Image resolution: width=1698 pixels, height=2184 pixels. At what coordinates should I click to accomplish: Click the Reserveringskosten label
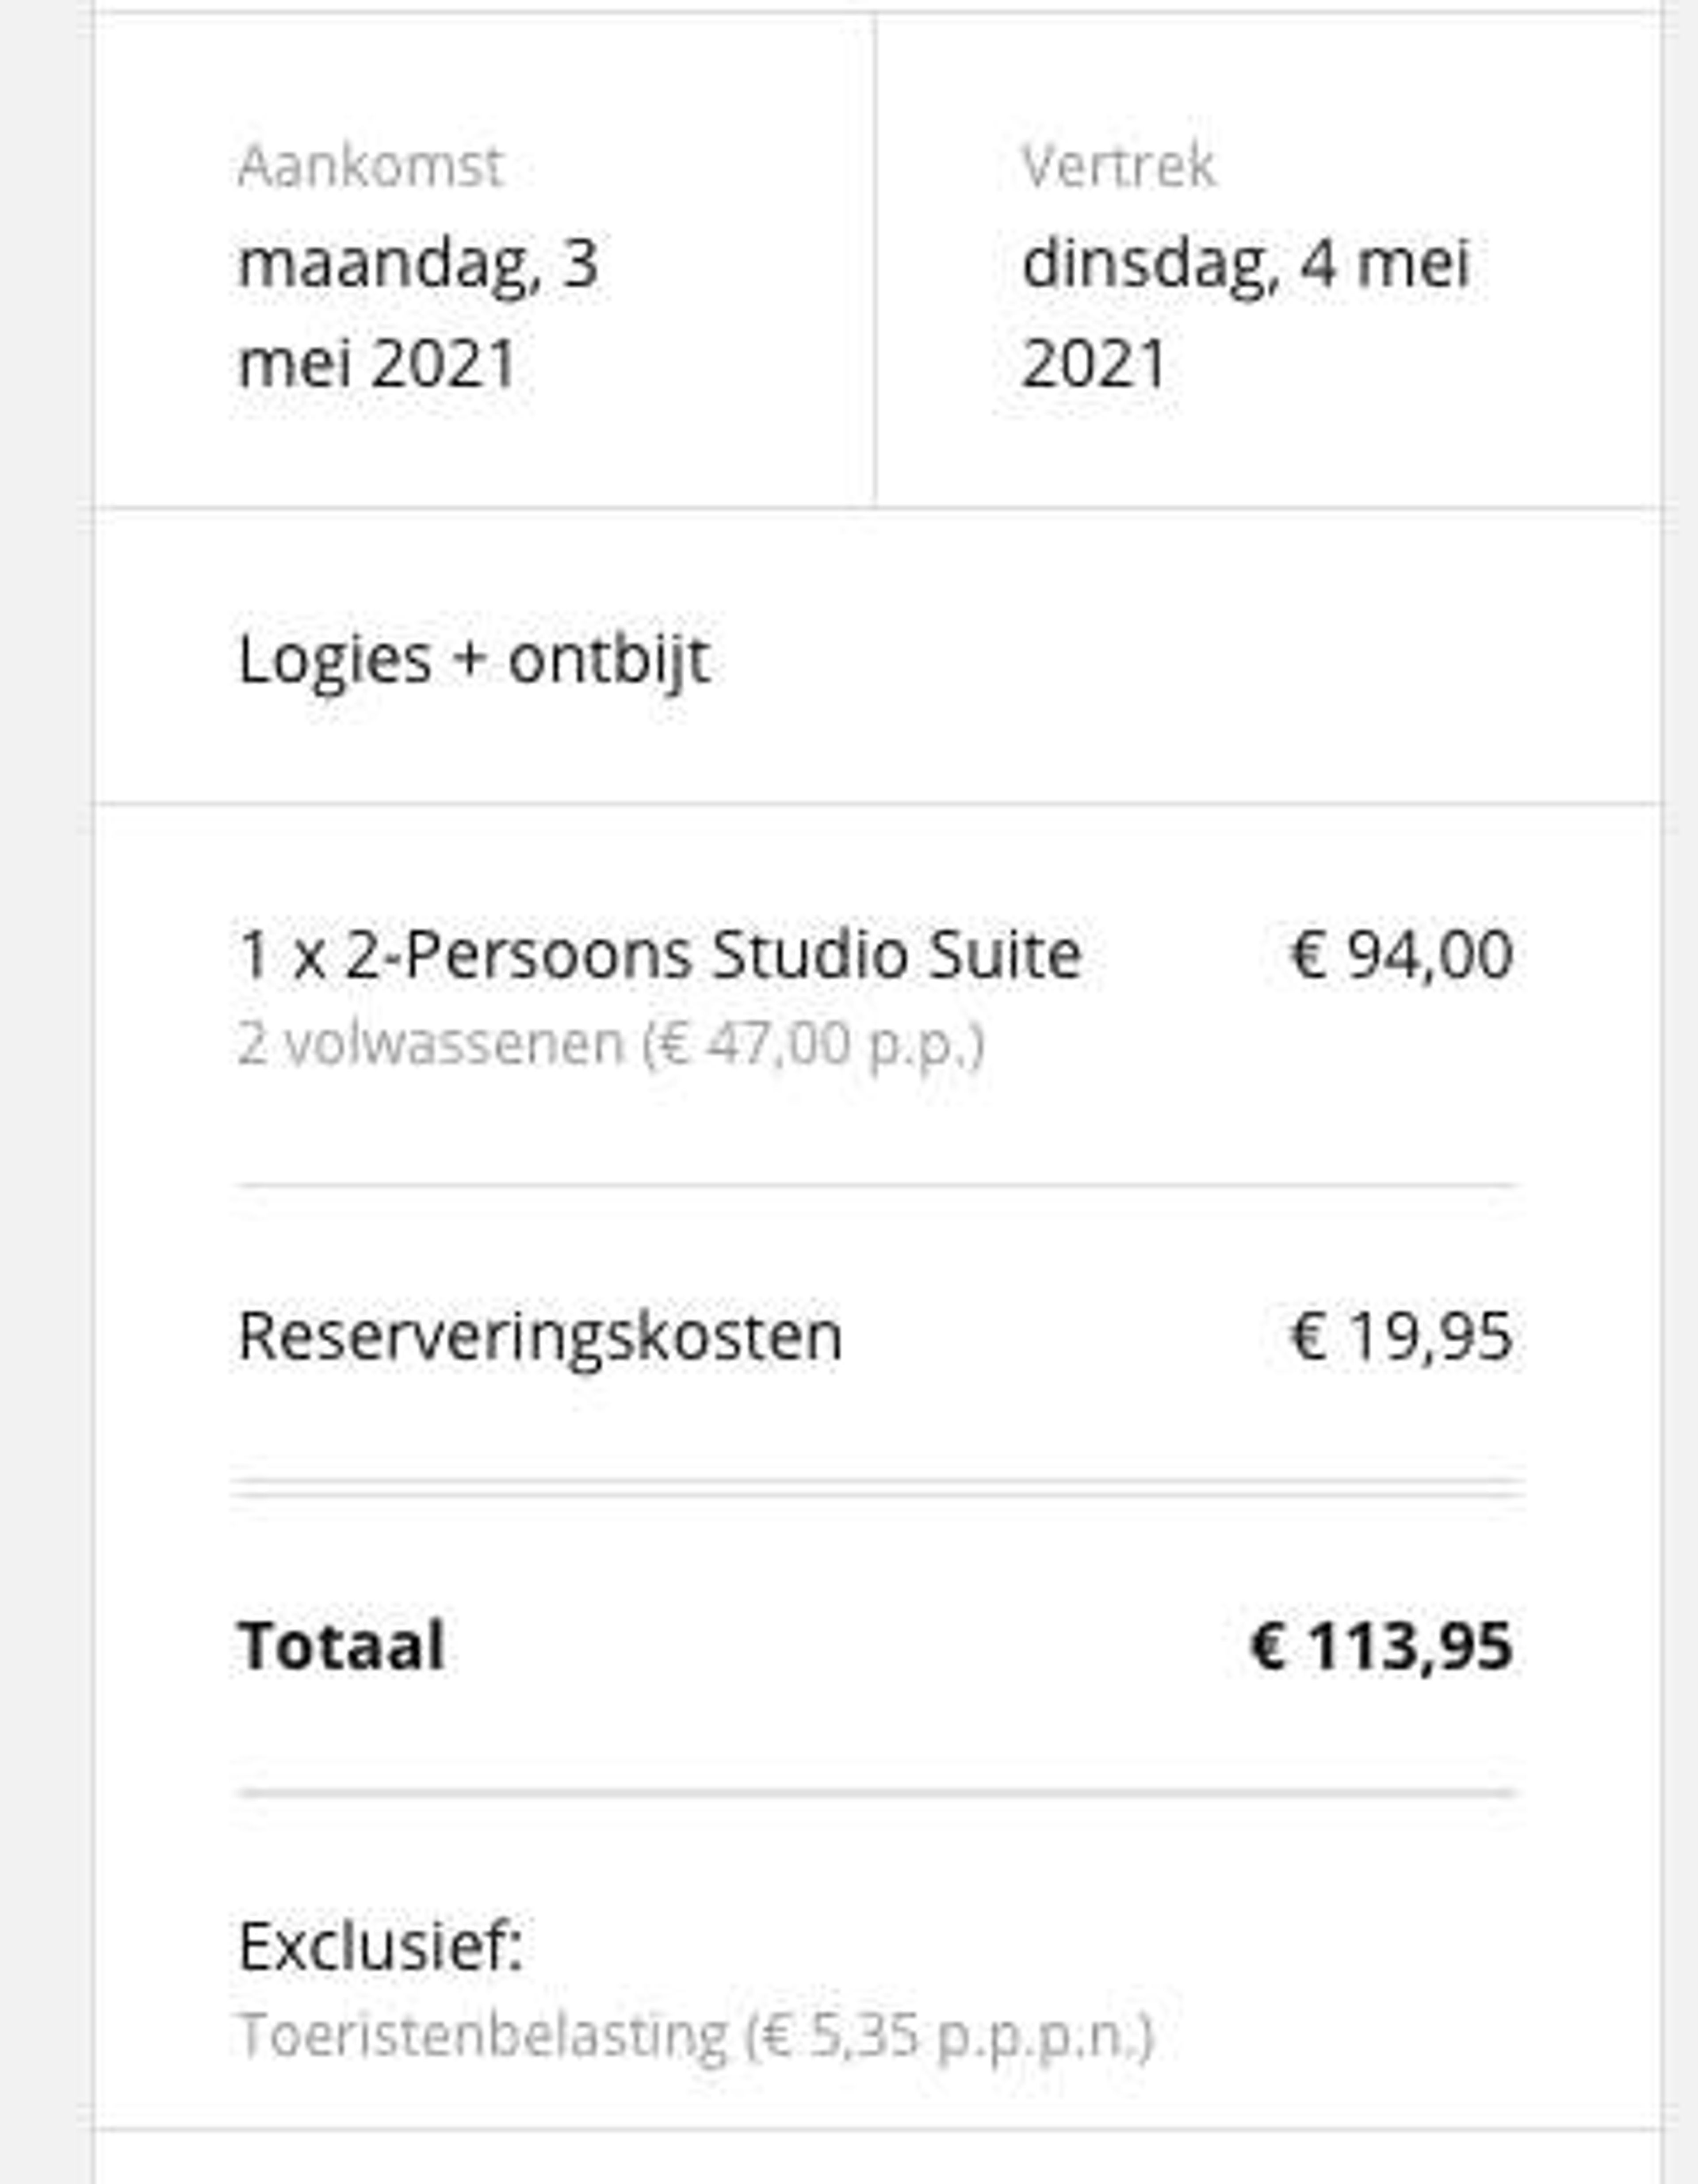coord(540,1337)
